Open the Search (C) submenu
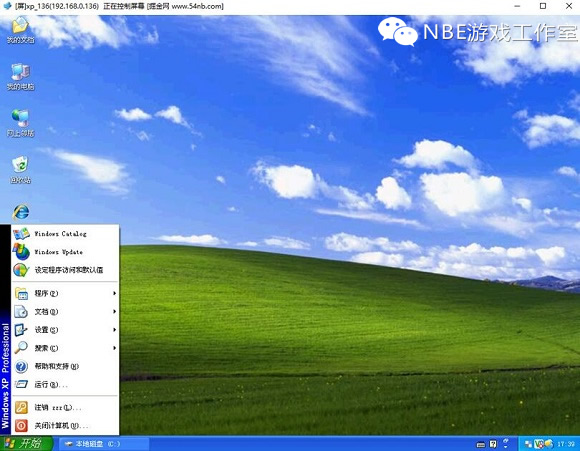This screenshot has width=580, height=451. click(65, 348)
